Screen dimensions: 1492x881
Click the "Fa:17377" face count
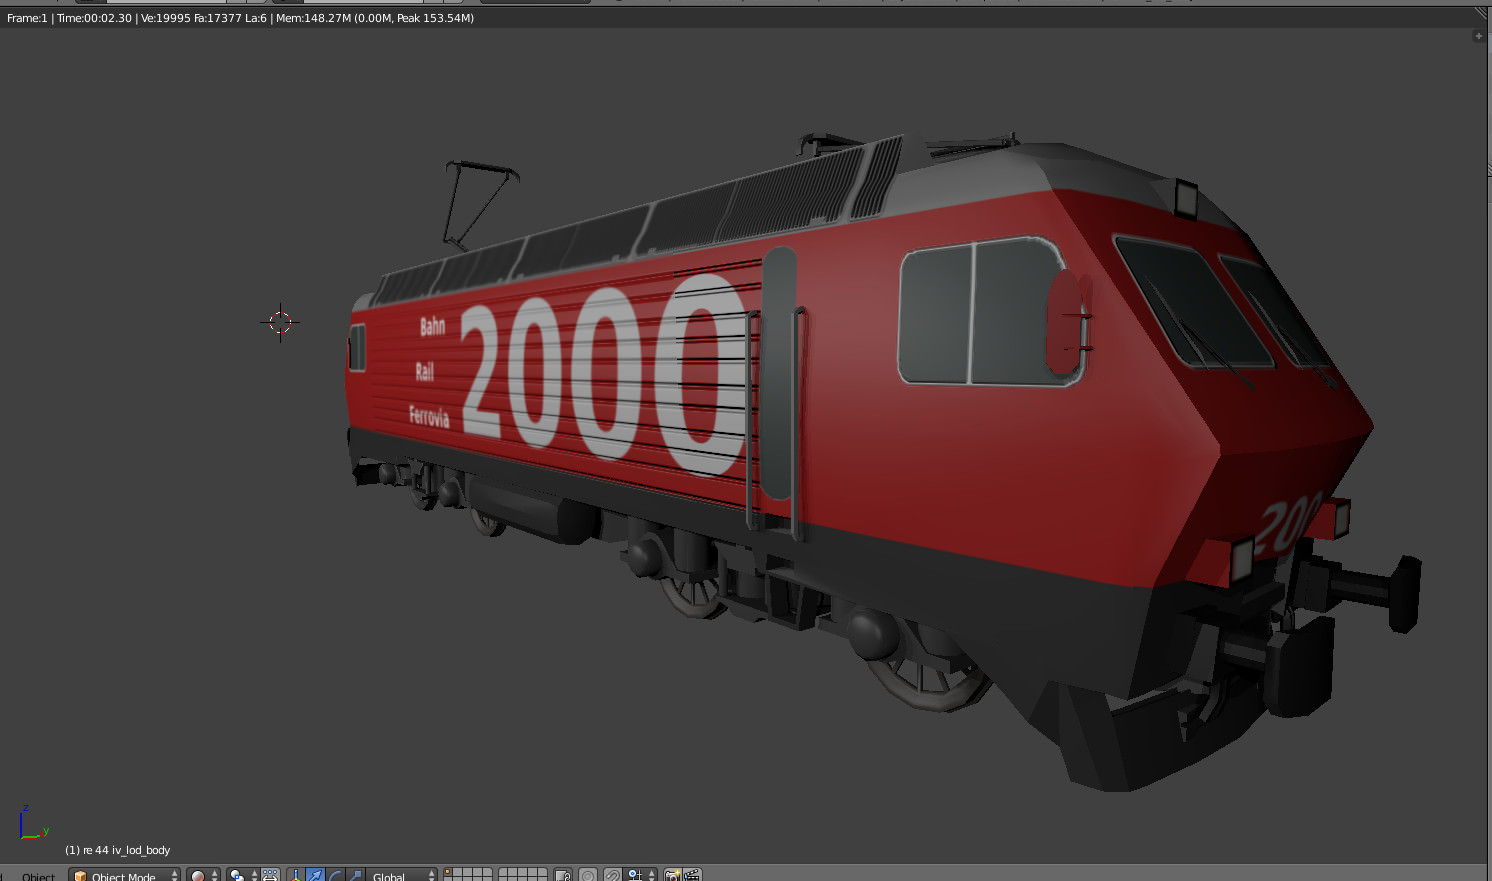218,18
